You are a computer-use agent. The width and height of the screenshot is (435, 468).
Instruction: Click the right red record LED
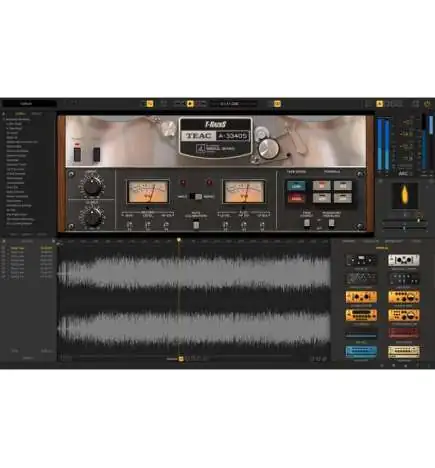[209, 182]
